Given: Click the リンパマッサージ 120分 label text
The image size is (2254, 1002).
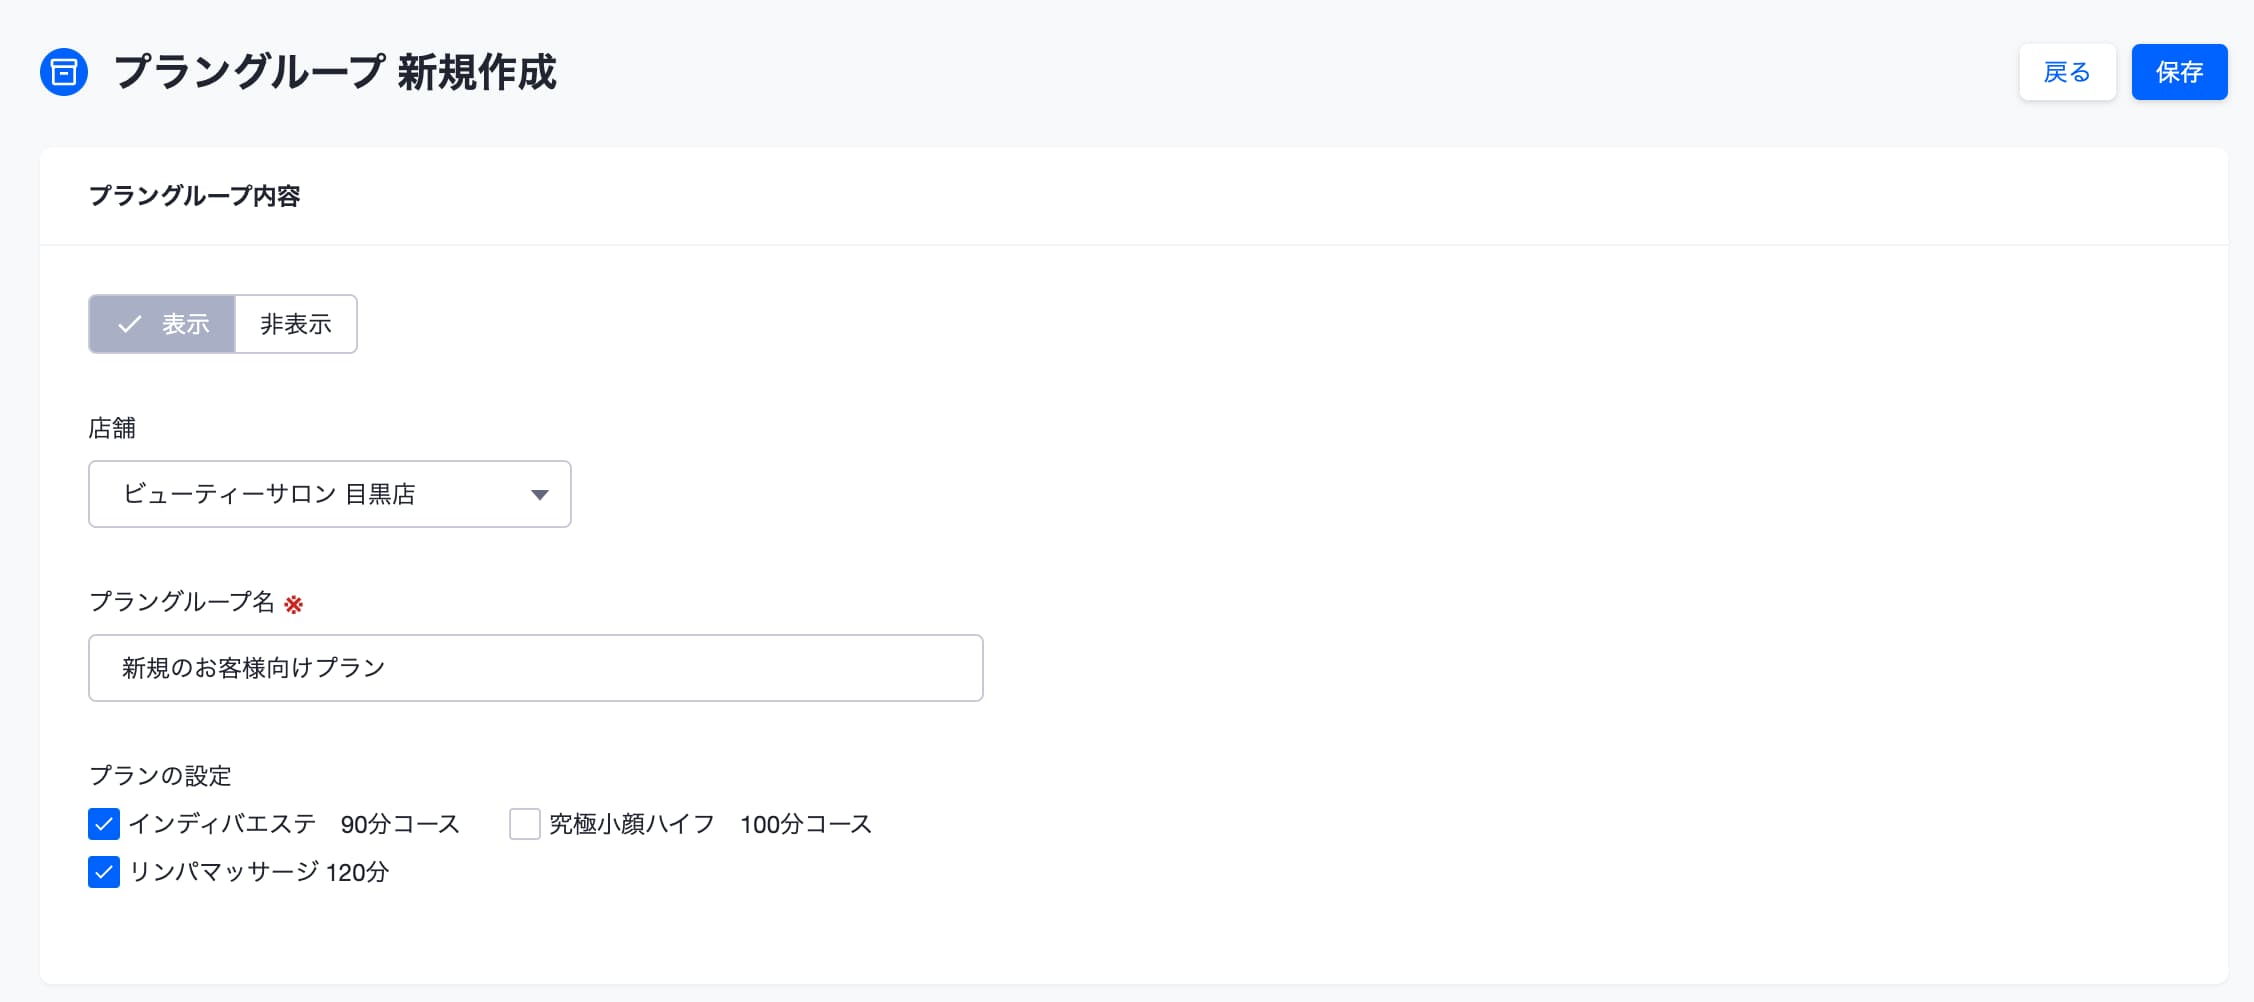Looking at the screenshot, I should pyautogui.click(x=259, y=872).
